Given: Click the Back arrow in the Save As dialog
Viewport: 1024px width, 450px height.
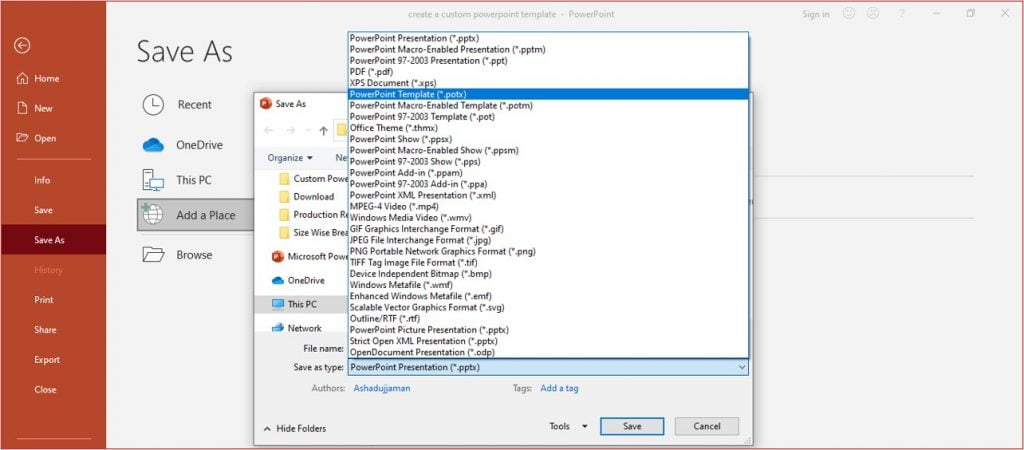Looking at the screenshot, I should click(x=268, y=131).
